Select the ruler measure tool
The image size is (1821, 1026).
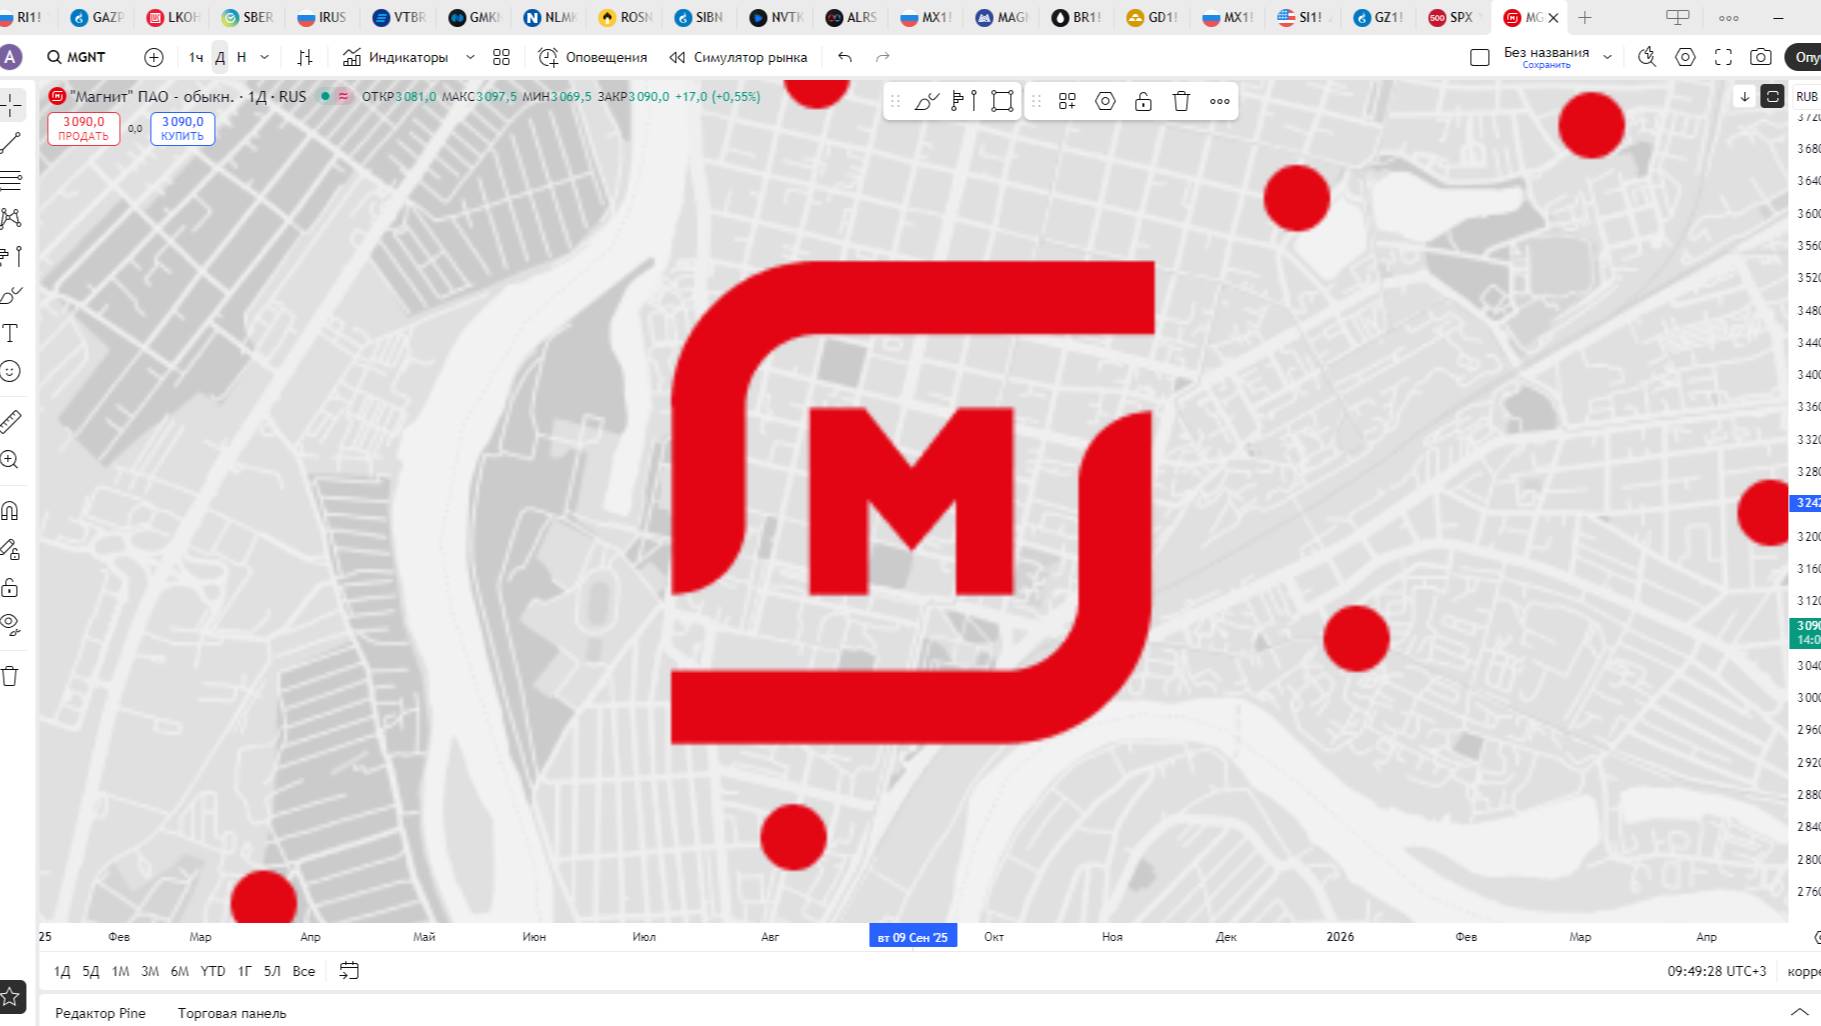tap(11, 421)
